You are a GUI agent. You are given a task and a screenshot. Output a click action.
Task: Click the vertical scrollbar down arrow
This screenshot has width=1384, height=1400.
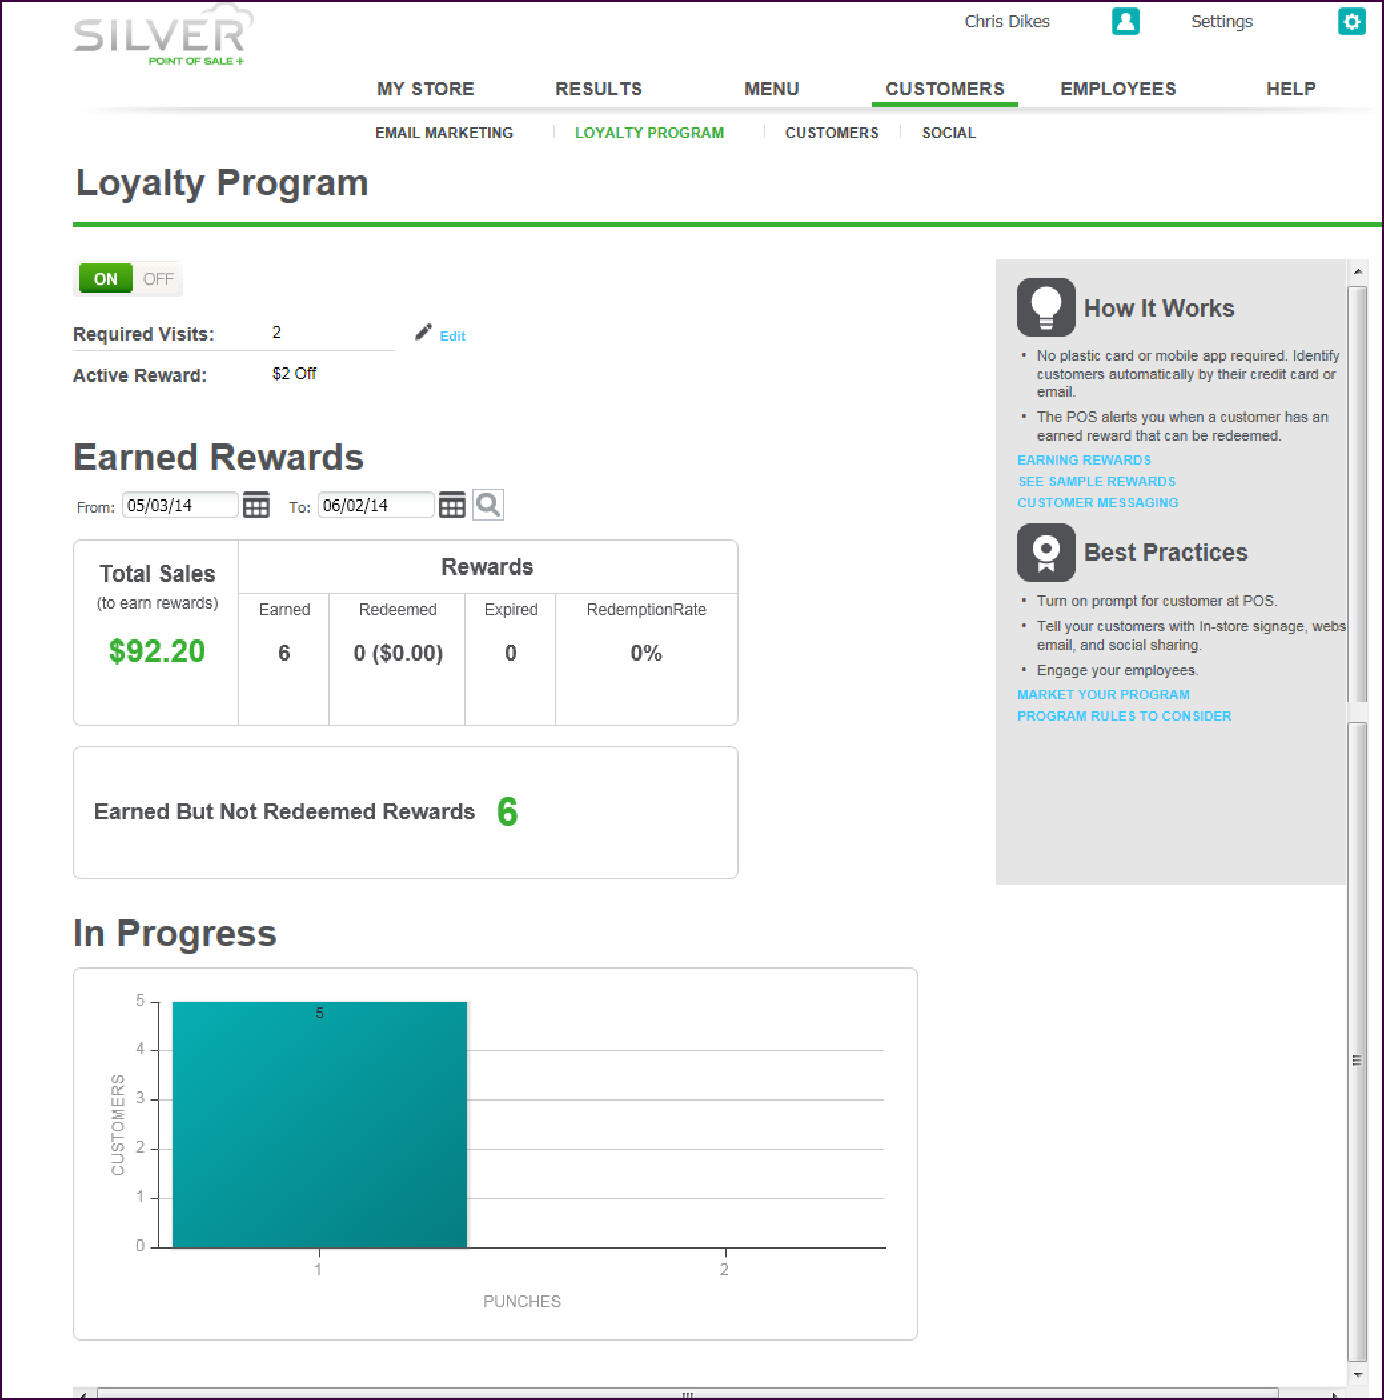pos(1357,1375)
